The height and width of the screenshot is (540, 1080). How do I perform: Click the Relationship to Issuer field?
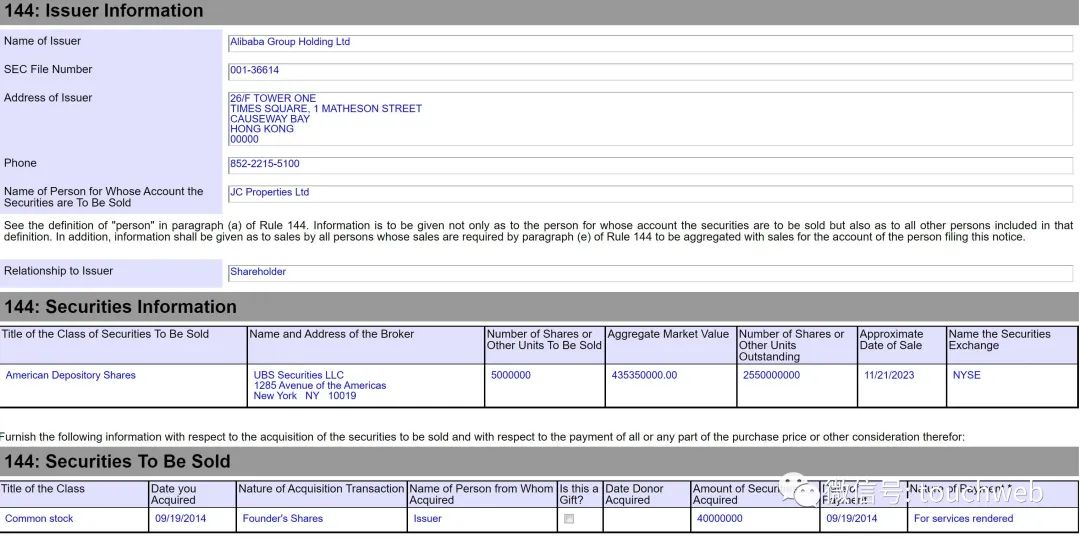[x=650, y=273]
